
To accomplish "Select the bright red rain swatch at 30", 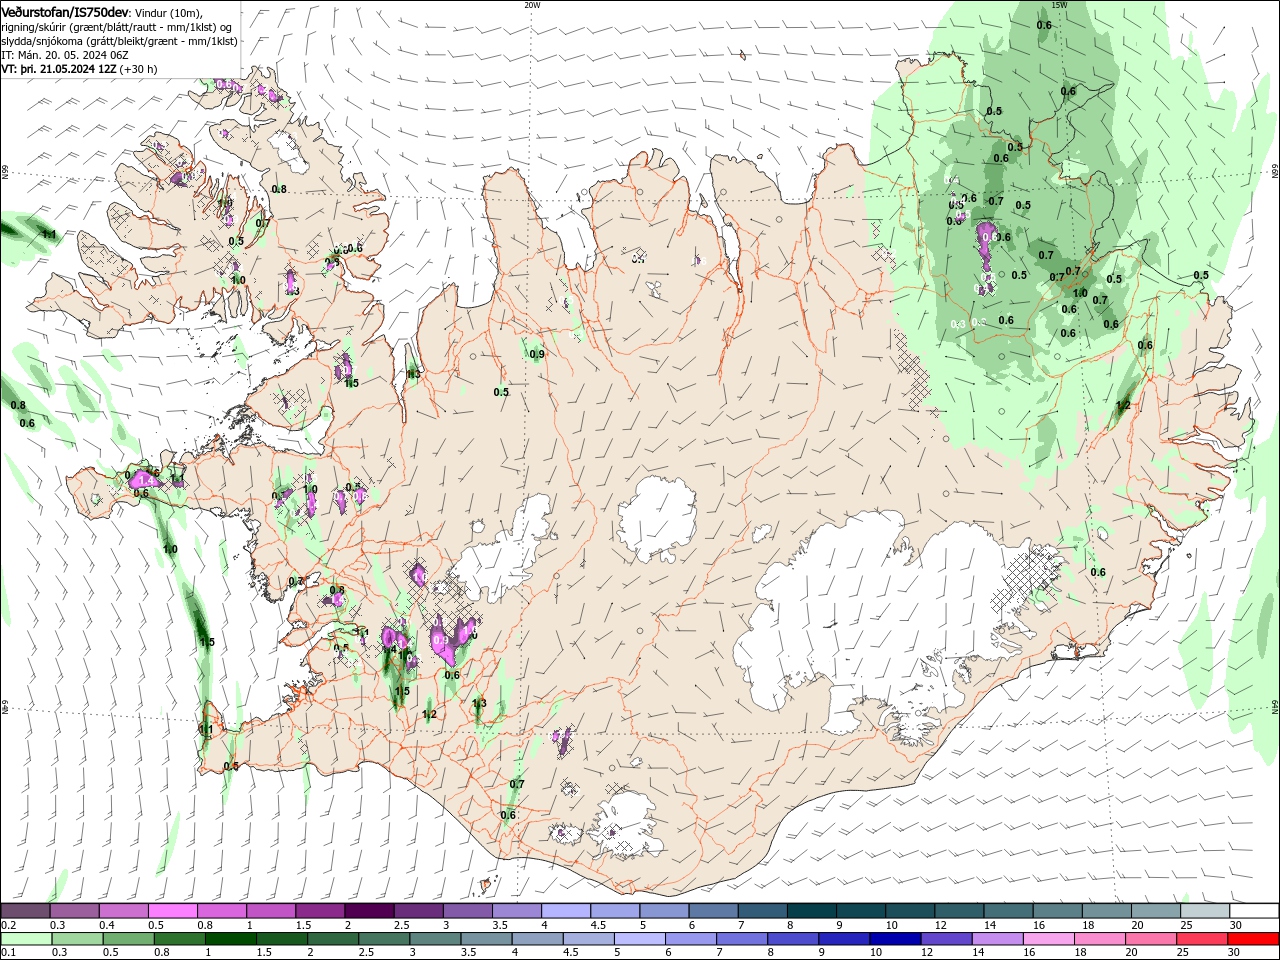I will 1251,939.
